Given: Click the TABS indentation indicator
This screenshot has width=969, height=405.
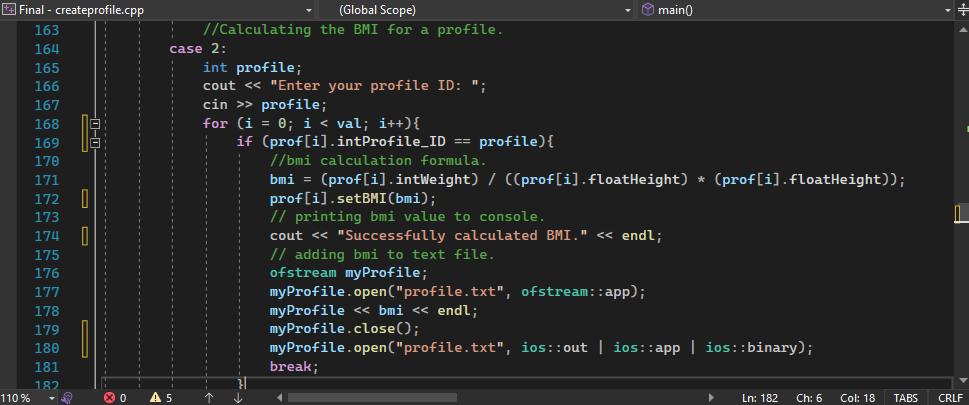Looking at the screenshot, I should pos(905,398).
